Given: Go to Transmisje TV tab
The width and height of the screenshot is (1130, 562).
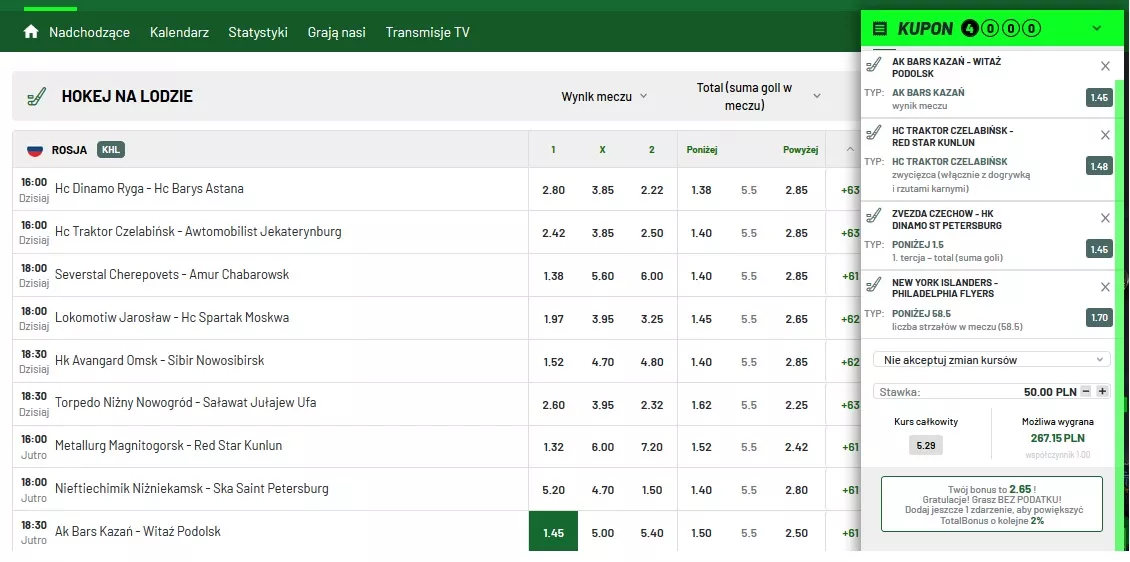Looking at the screenshot, I should point(427,32).
